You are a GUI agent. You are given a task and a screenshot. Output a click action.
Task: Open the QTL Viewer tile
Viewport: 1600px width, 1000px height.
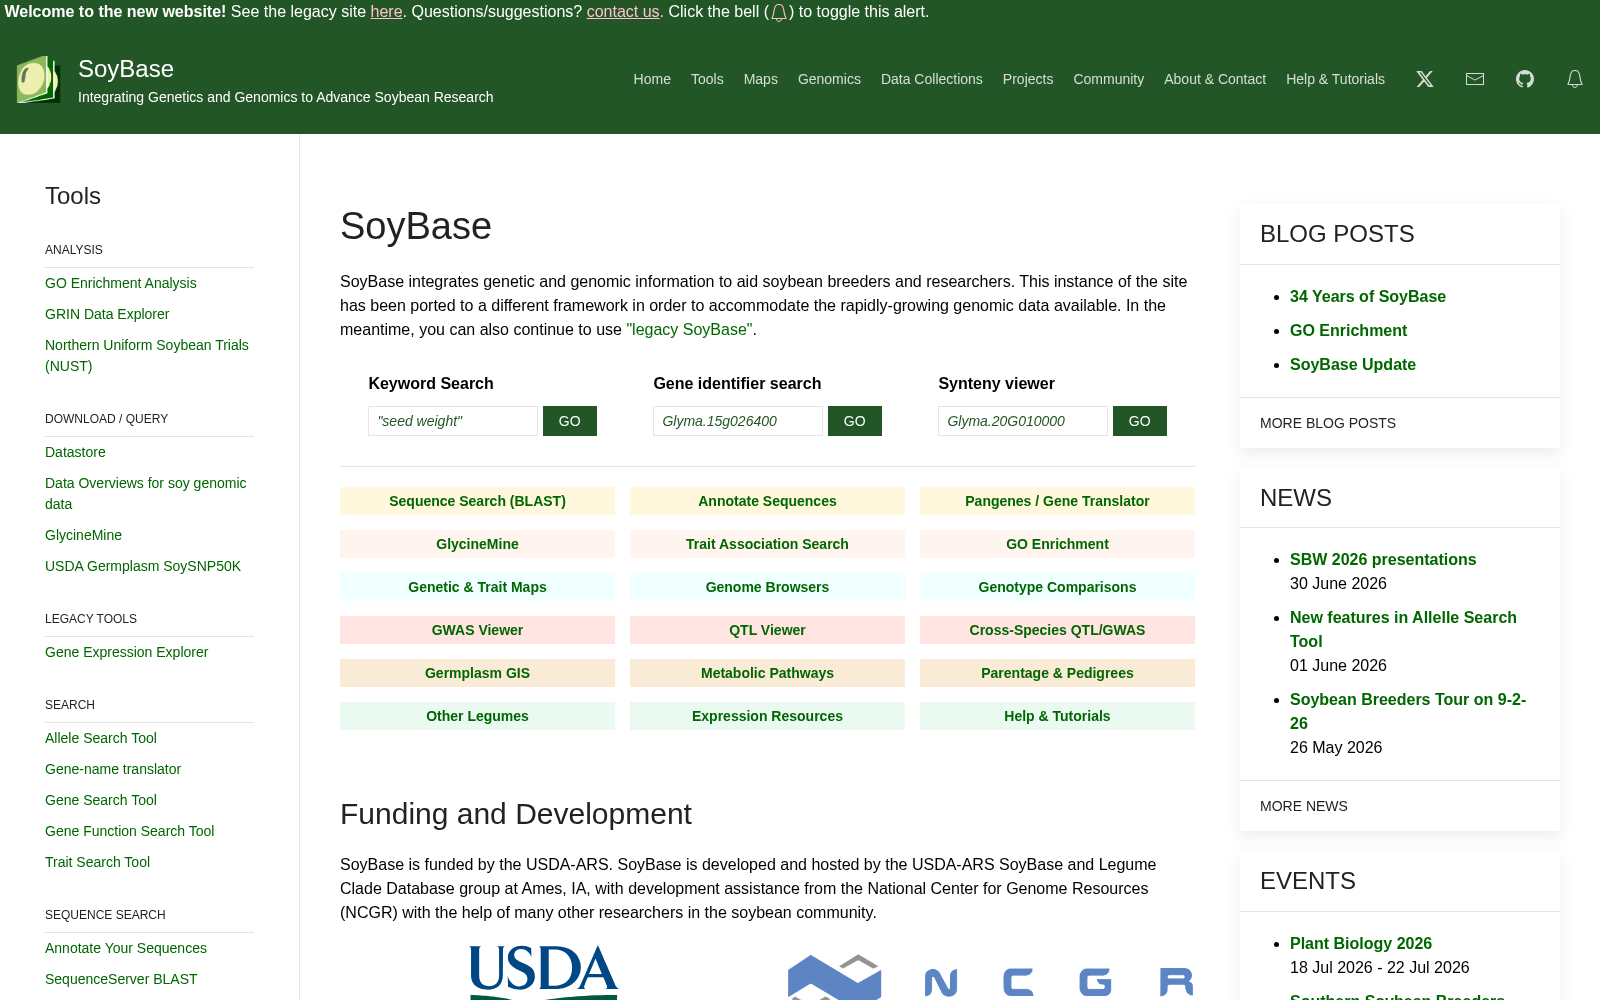pos(767,630)
